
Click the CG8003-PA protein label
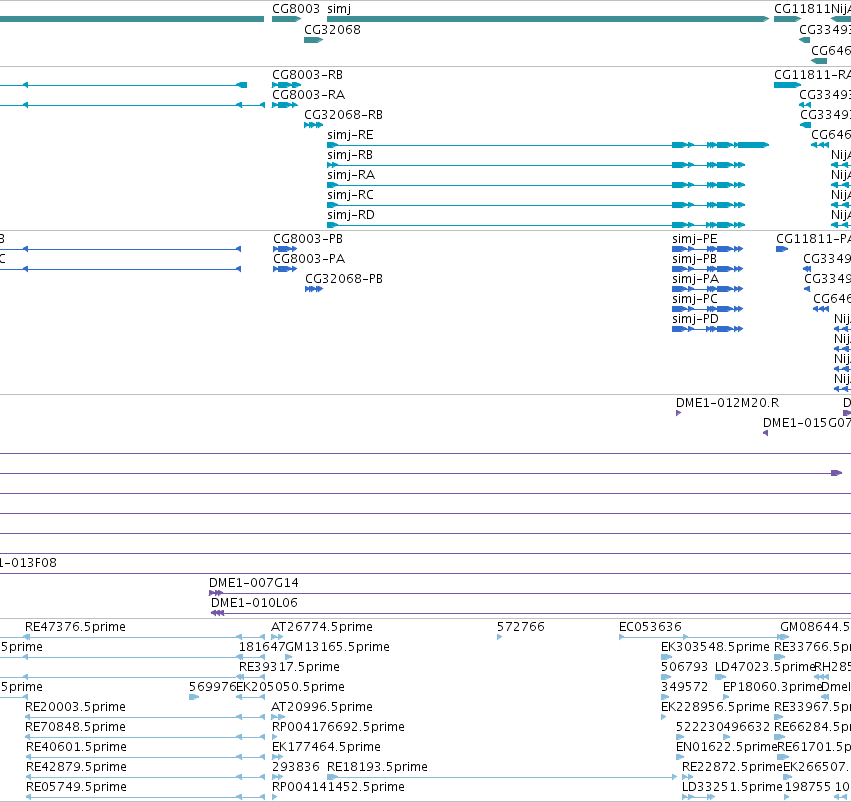click(x=309, y=259)
